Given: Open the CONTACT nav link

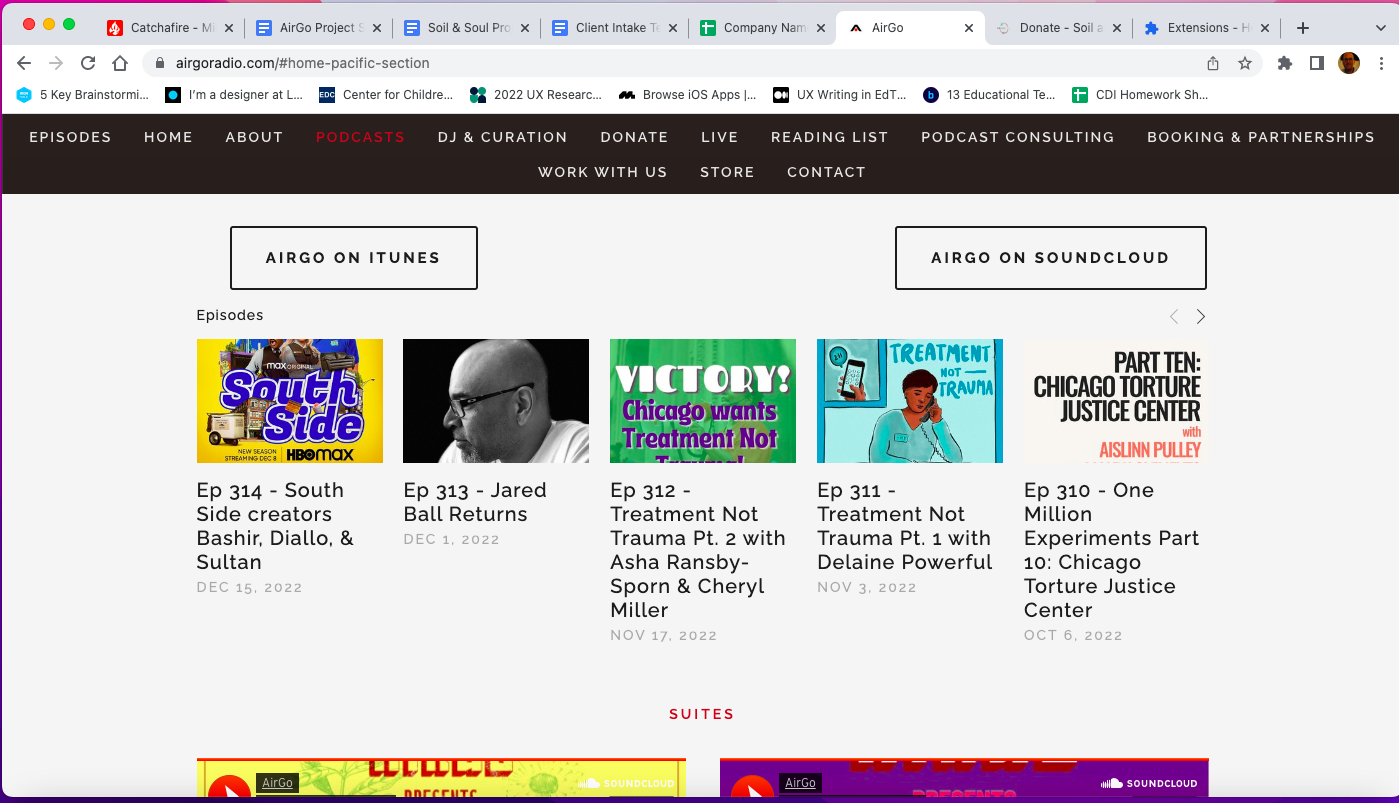Looking at the screenshot, I should [x=826, y=172].
